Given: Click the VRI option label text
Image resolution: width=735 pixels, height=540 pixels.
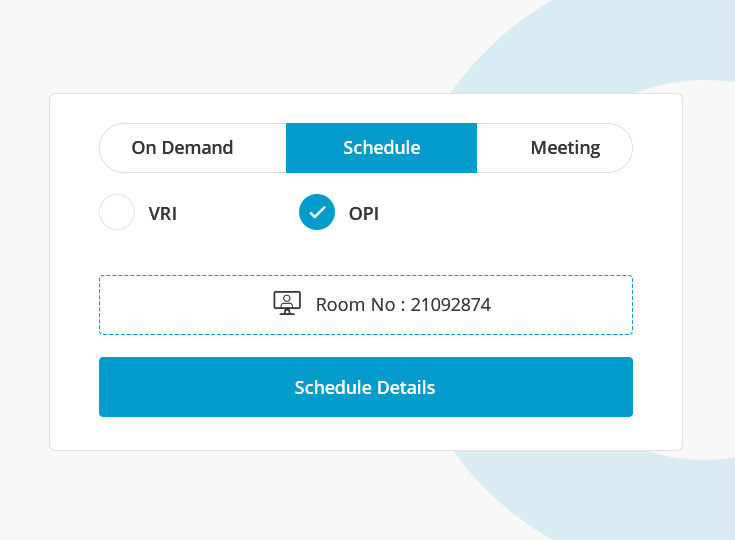Looking at the screenshot, I should tap(163, 213).
